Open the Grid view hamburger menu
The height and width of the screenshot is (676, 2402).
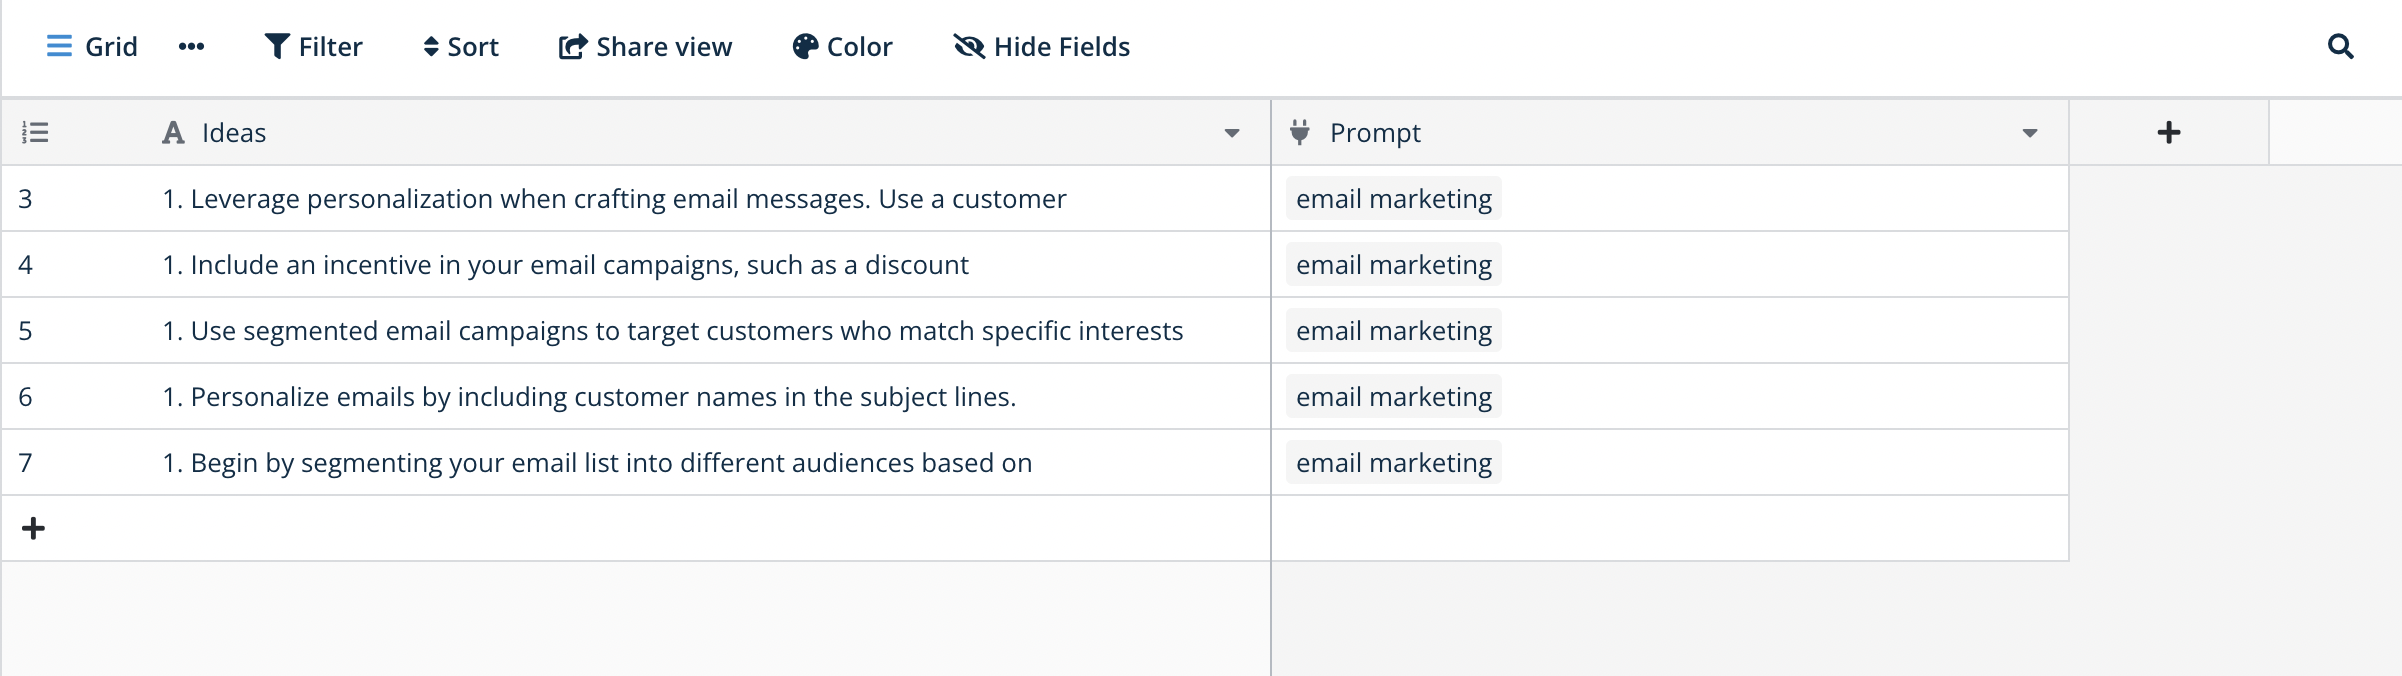60,47
